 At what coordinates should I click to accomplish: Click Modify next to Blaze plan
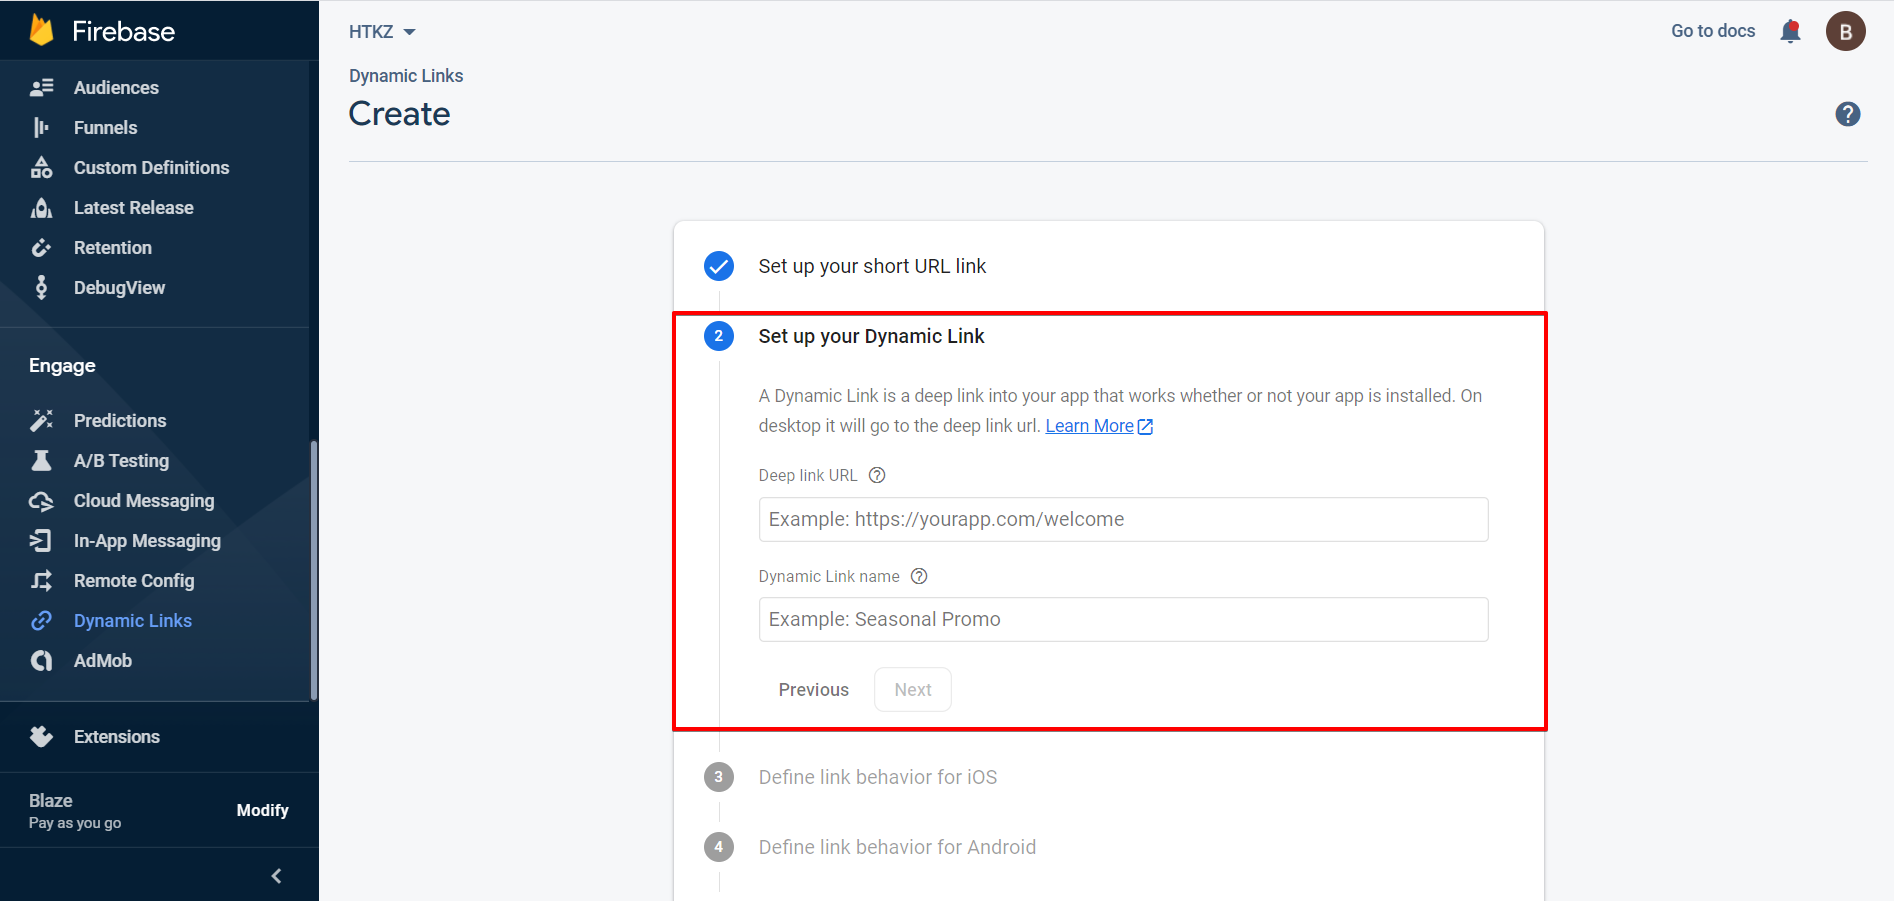pos(262,810)
